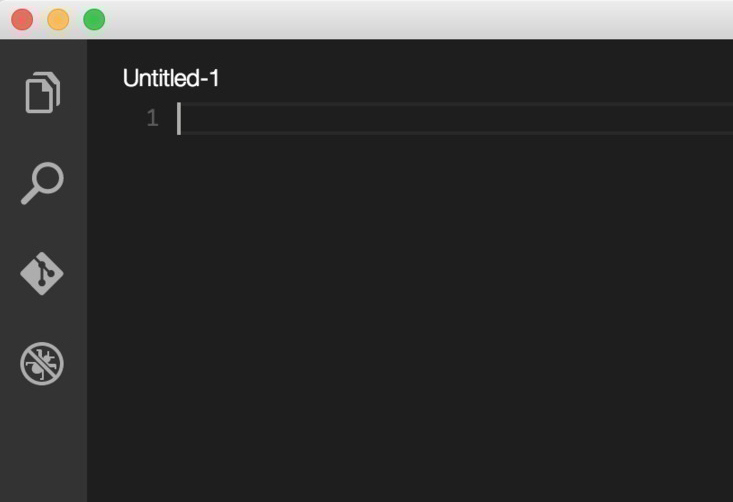Click empty editor area beneath line 1
Viewport: 733px width, 502px height.
click(456, 318)
